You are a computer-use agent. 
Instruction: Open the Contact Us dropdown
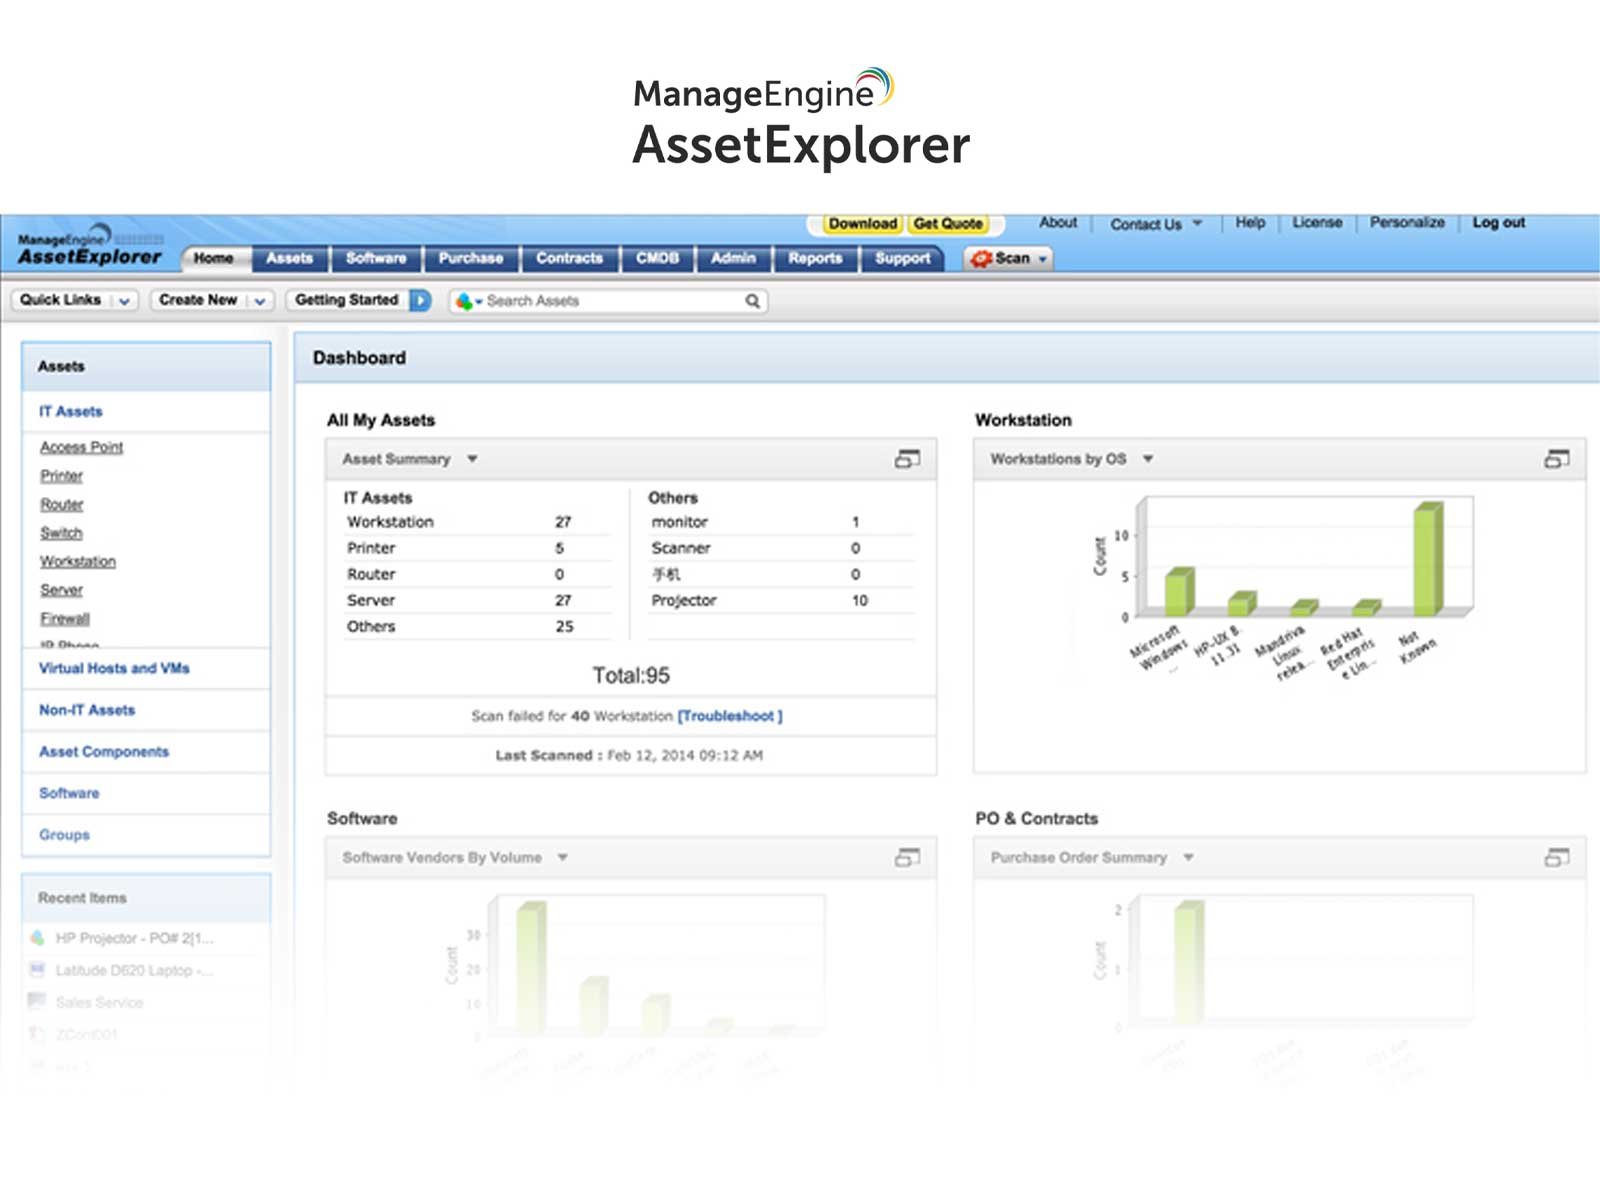pyautogui.click(x=1197, y=224)
